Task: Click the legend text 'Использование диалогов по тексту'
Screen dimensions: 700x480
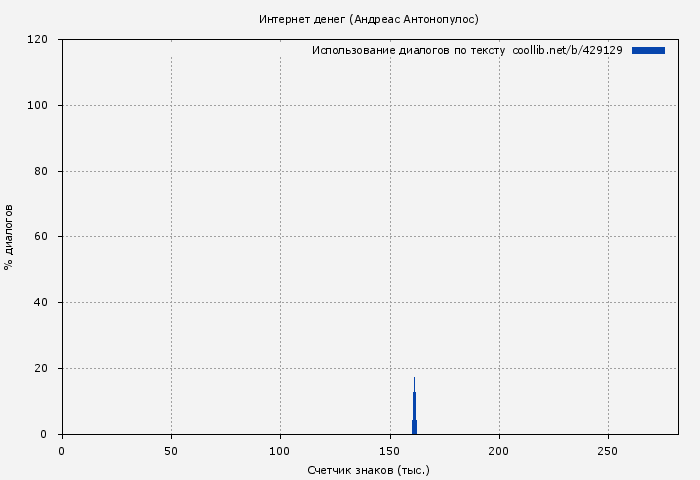Action: click(409, 50)
